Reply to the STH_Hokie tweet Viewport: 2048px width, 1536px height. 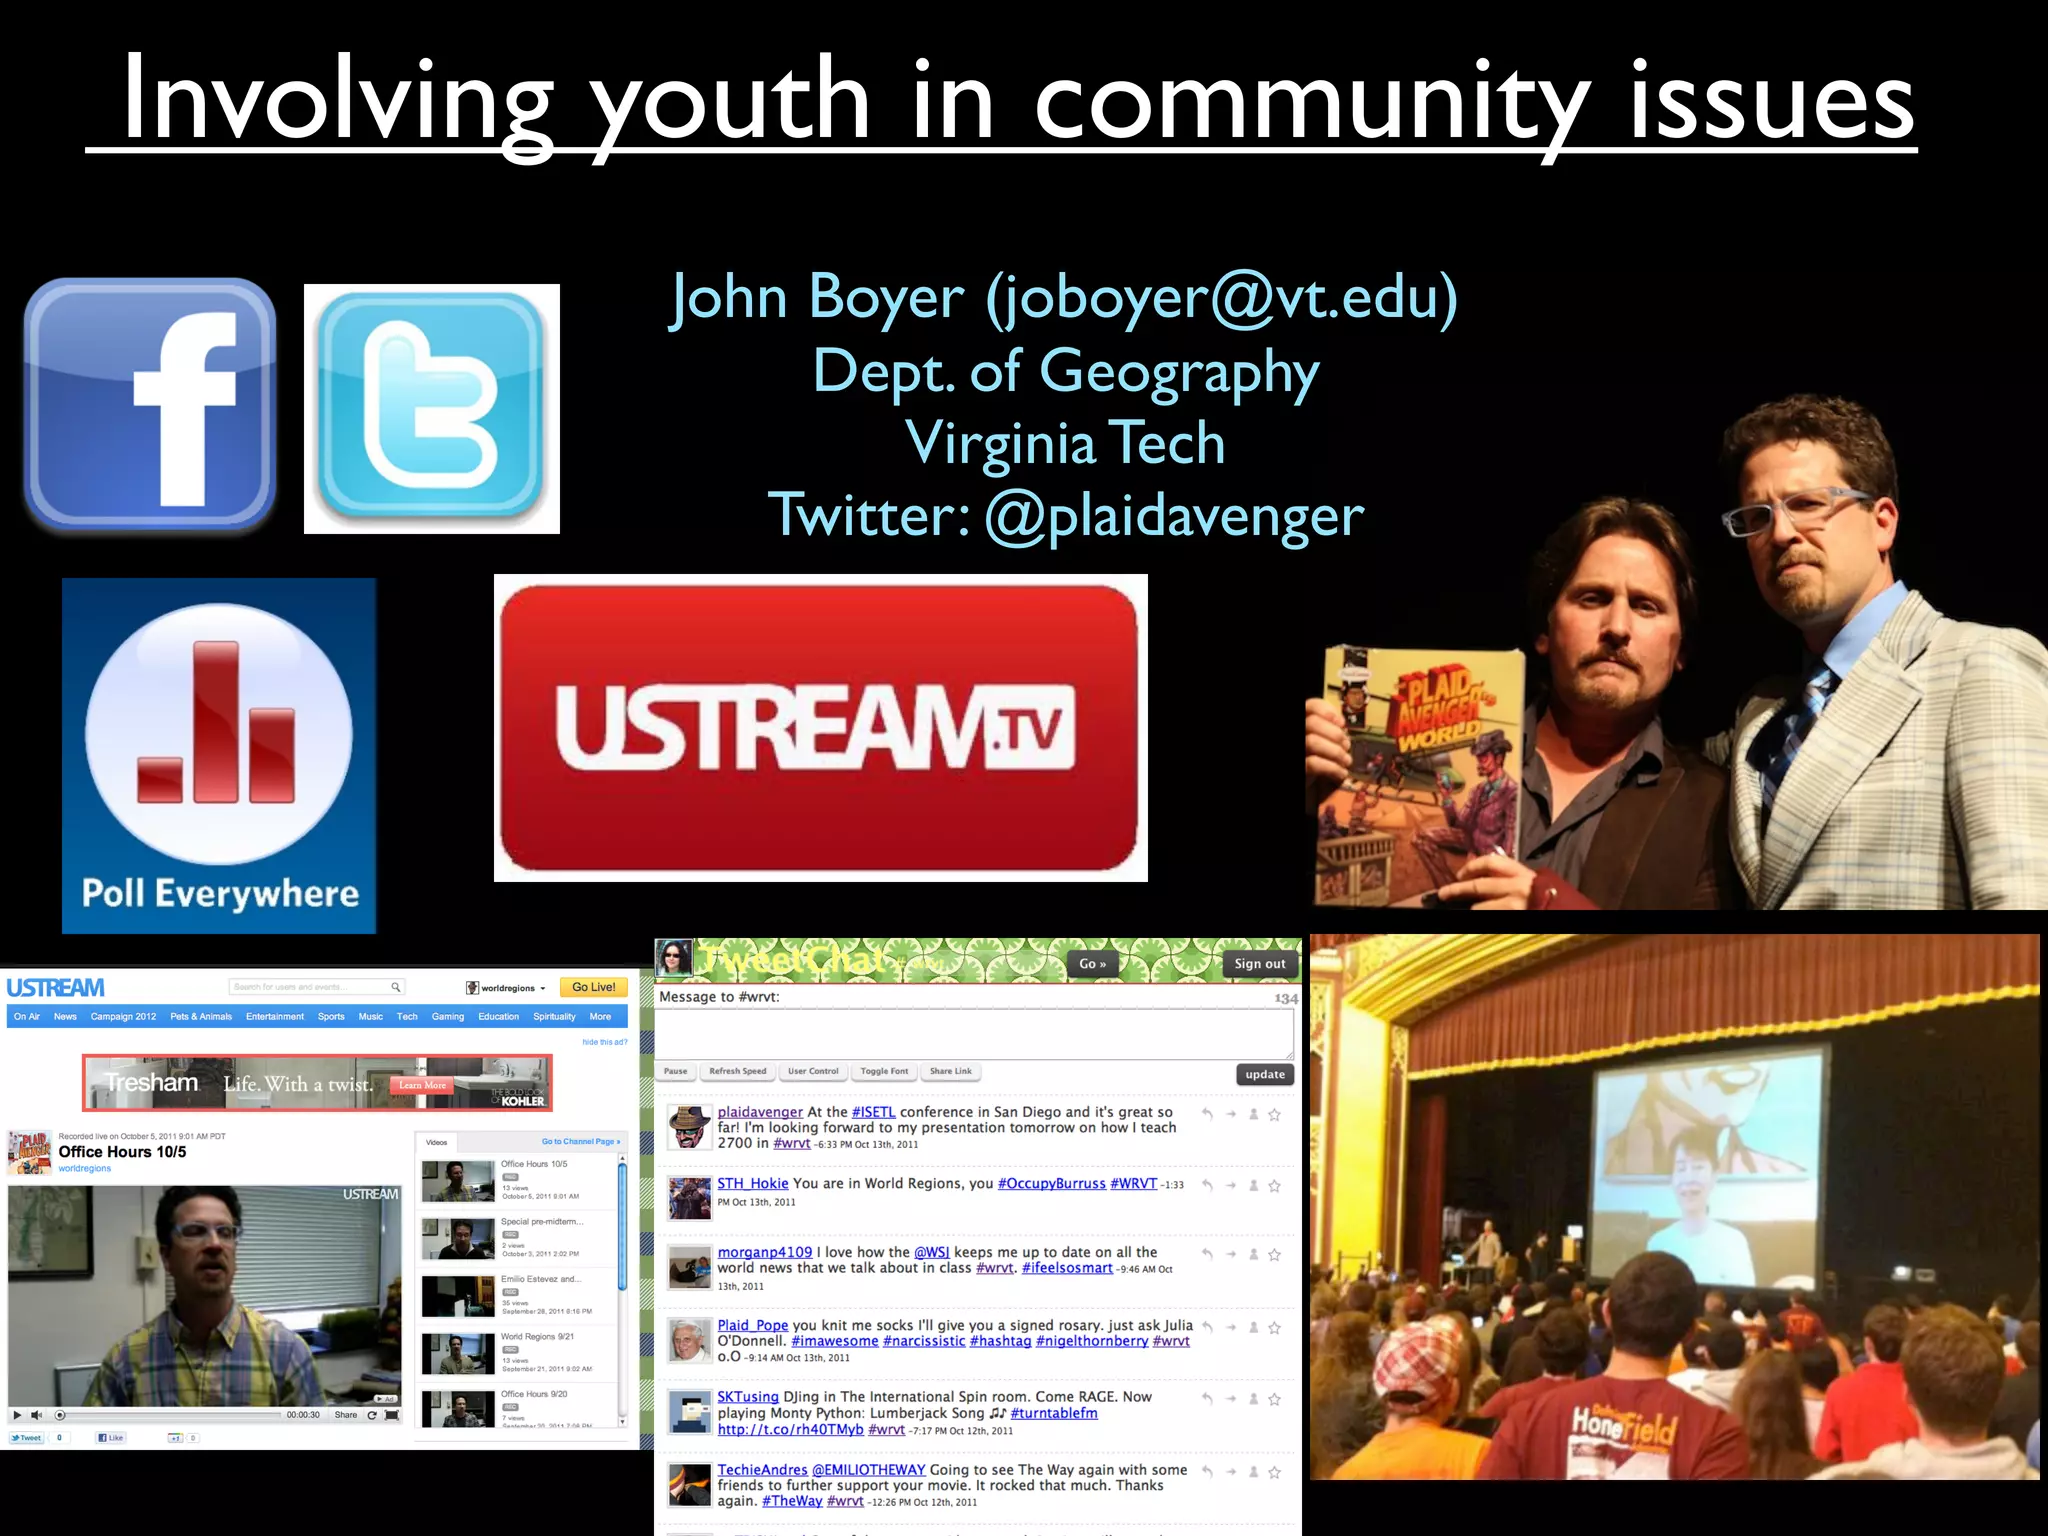(x=1208, y=1186)
